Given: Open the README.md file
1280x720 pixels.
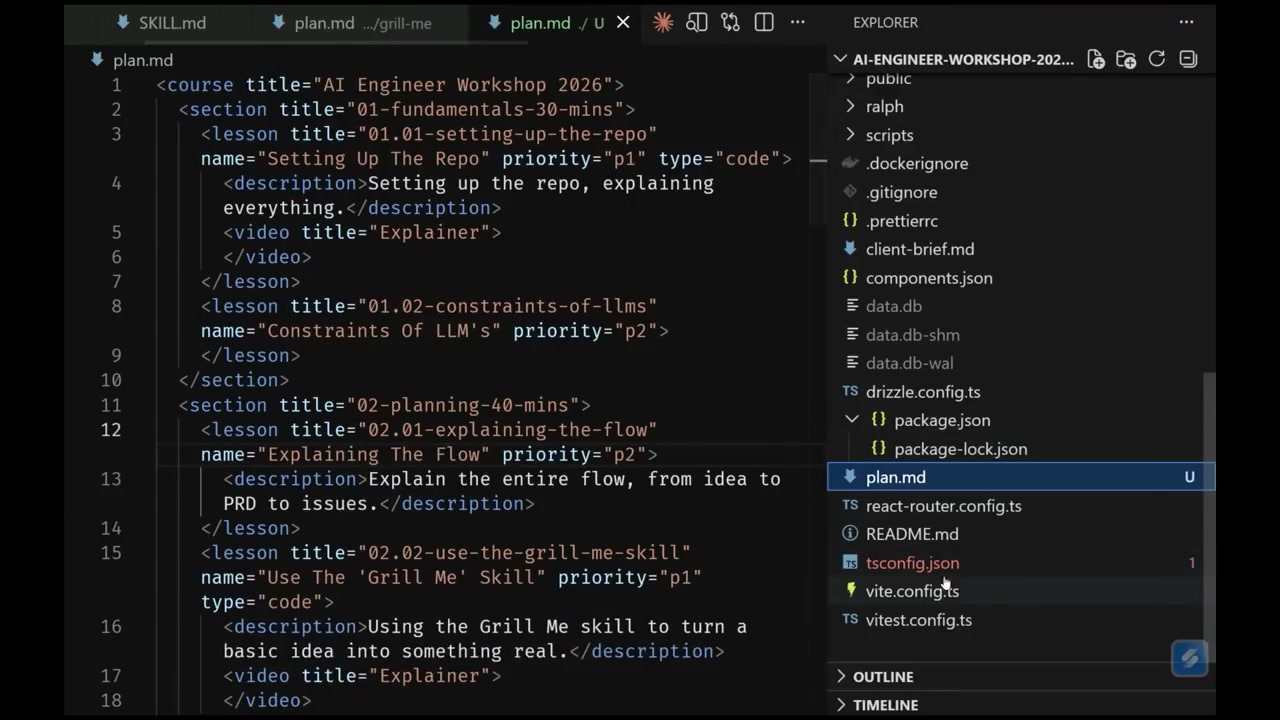Looking at the screenshot, I should click(911, 534).
